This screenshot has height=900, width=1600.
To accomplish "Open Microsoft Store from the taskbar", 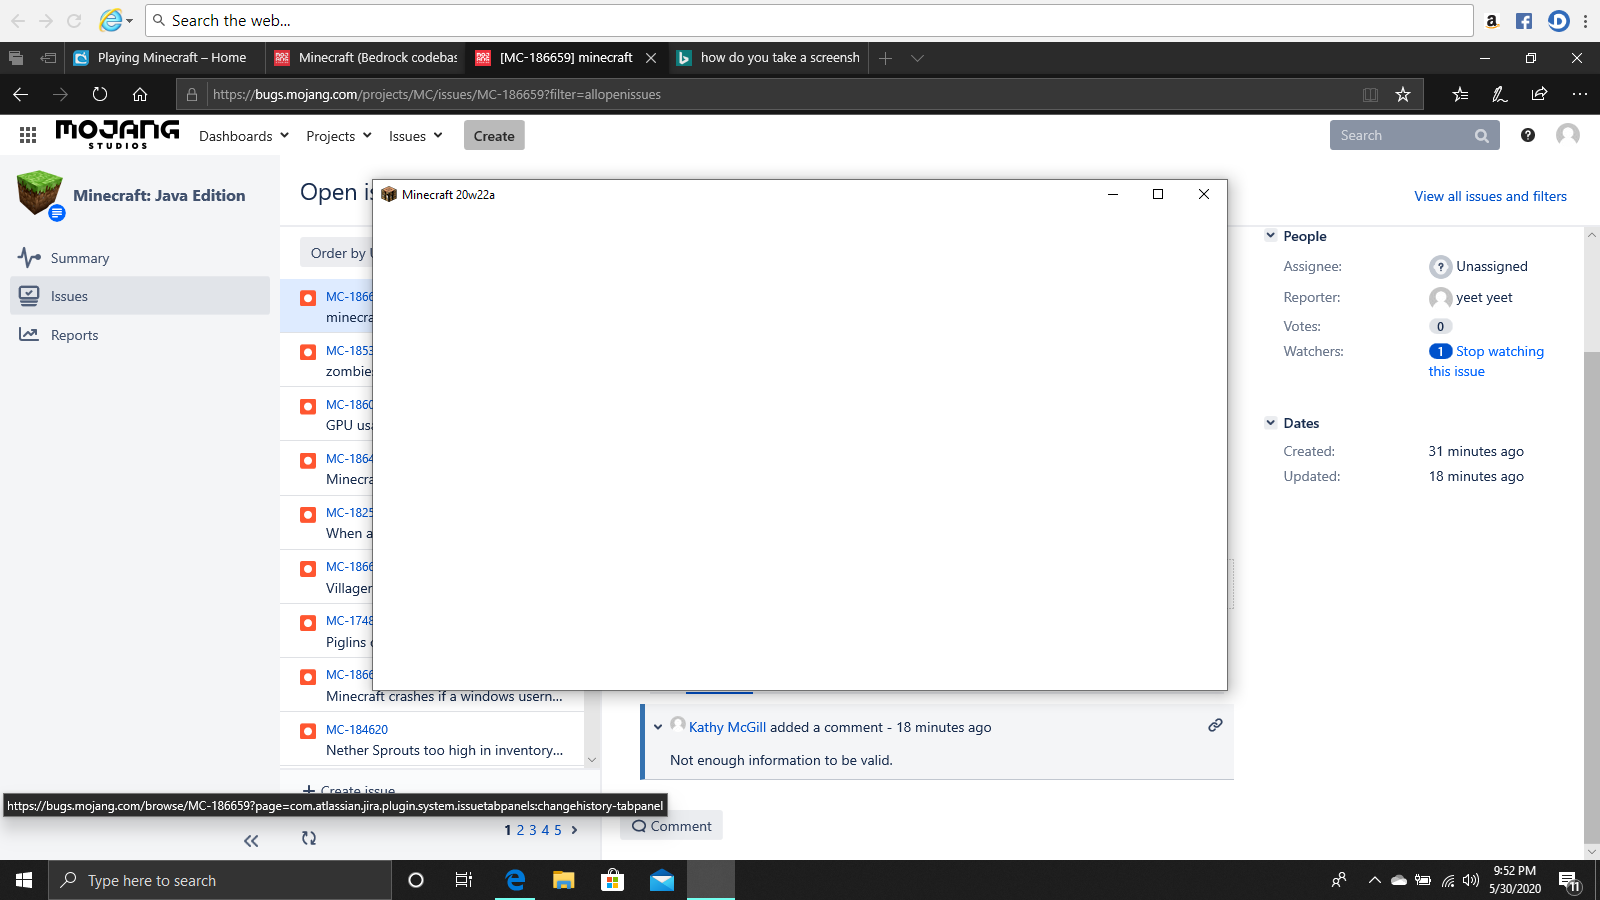I will point(612,880).
